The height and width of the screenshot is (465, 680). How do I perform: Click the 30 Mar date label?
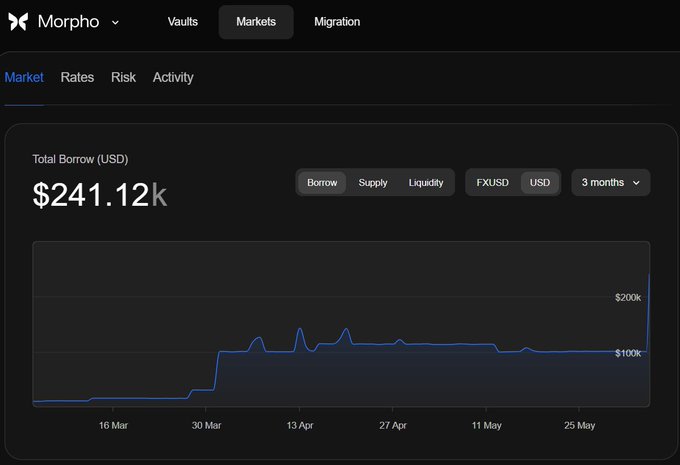pyautogui.click(x=206, y=426)
